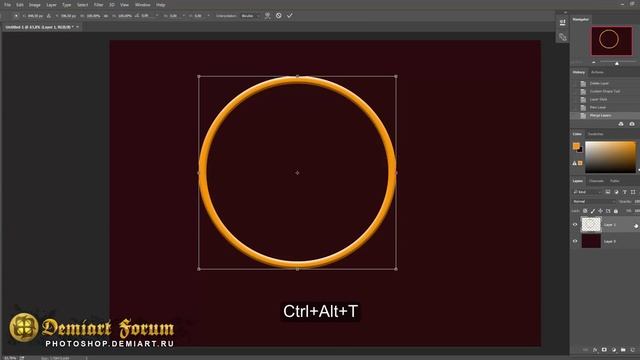Hide Layer 0 with eye icon
Image resolution: width=640 pixels, height=360 pixels.
coord(575,241)
